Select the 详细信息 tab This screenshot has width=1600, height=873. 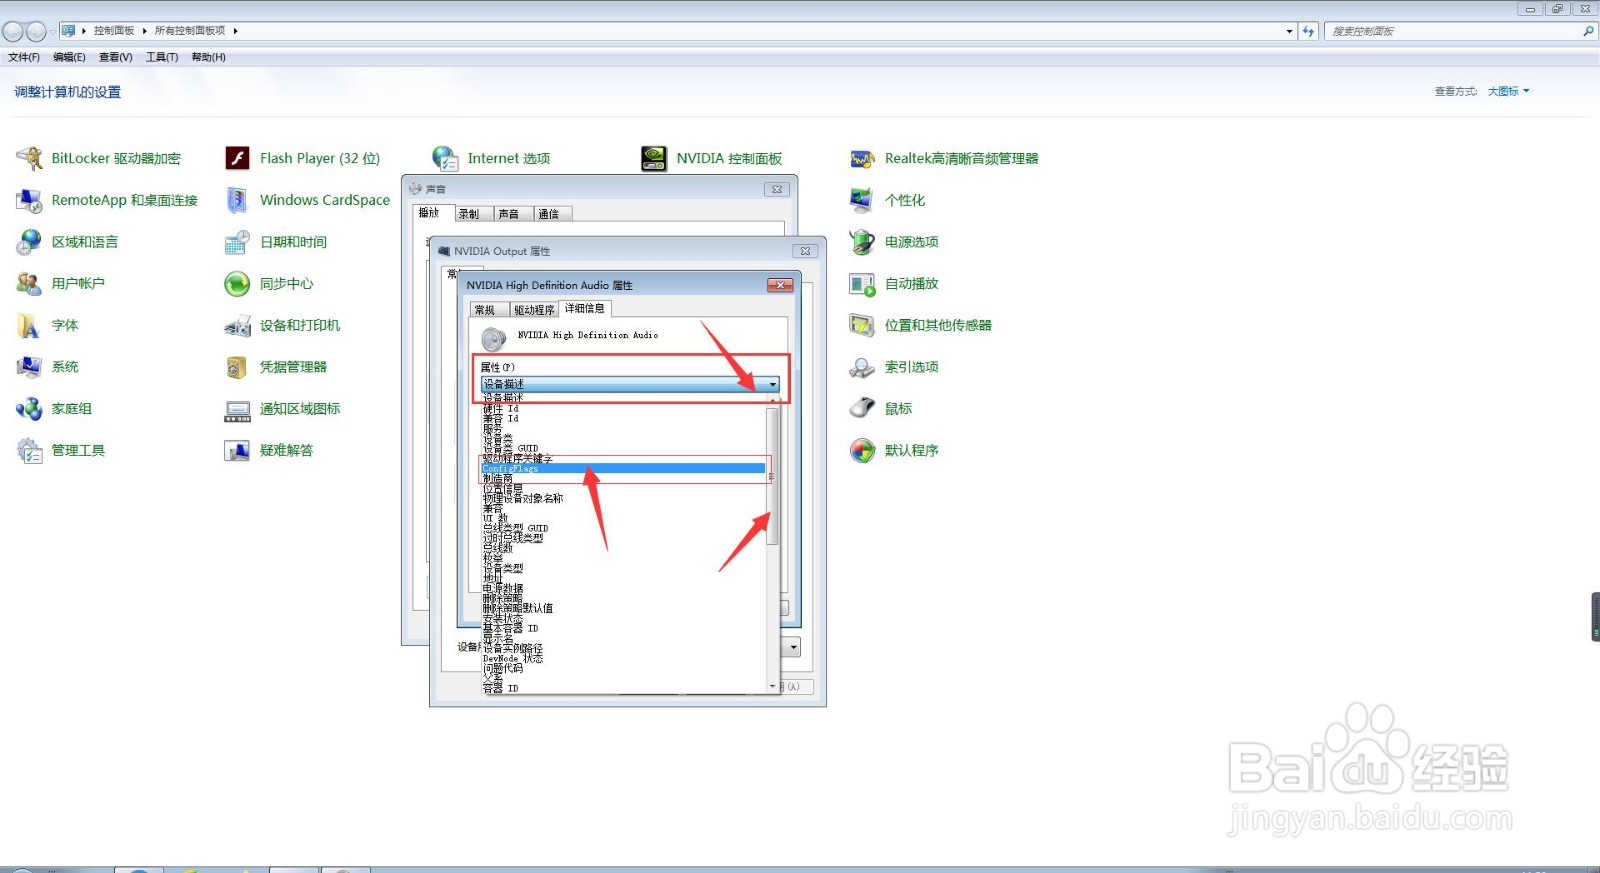(585, 309)
